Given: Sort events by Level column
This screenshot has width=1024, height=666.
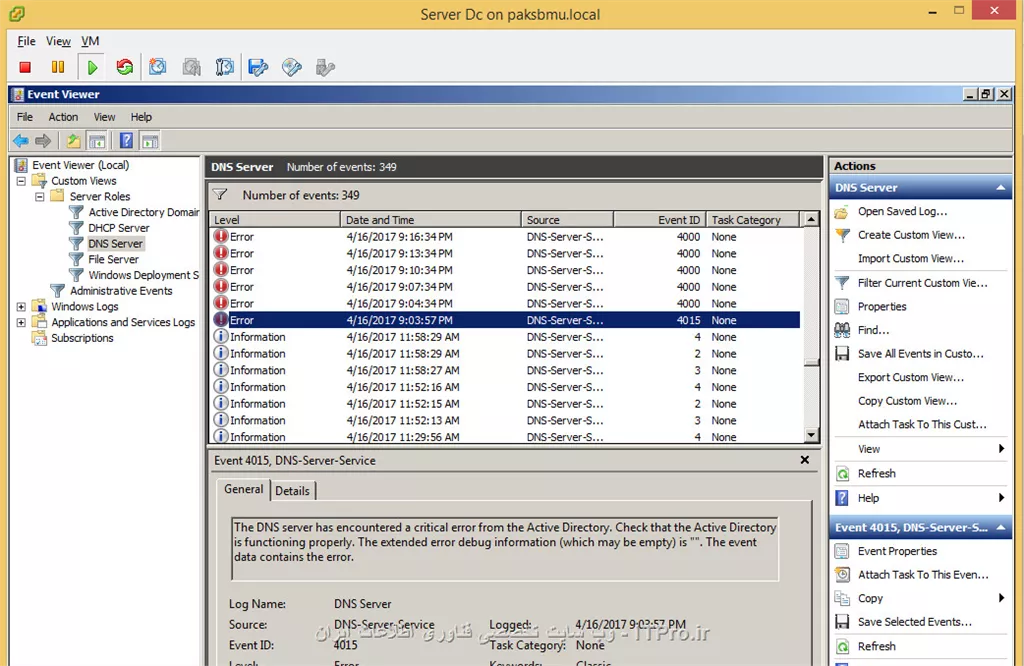Looking at the screenshot, I should click(x=274, y=219).
